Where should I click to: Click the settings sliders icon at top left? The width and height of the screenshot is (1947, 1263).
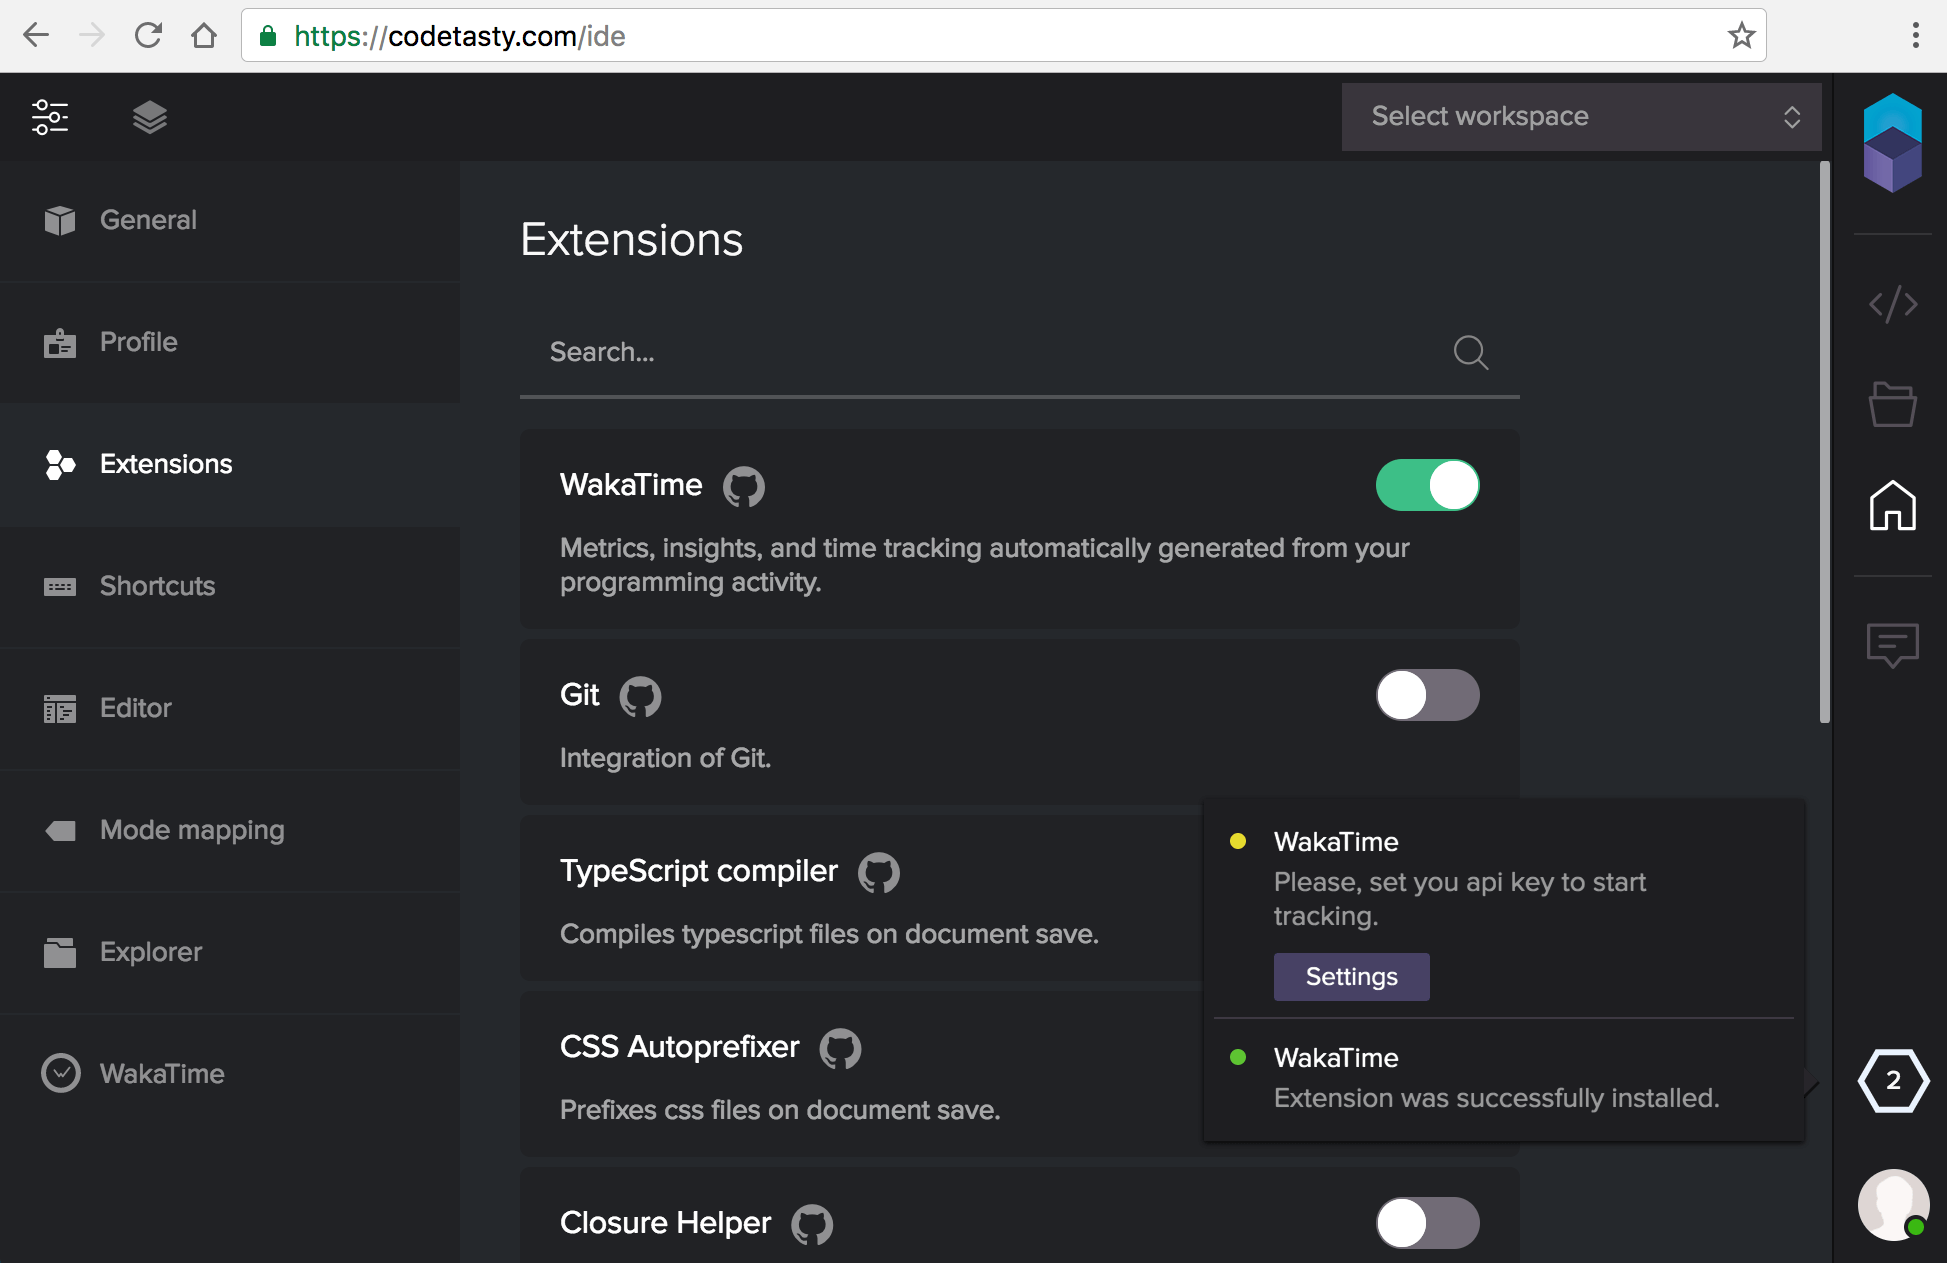(50, 117)
